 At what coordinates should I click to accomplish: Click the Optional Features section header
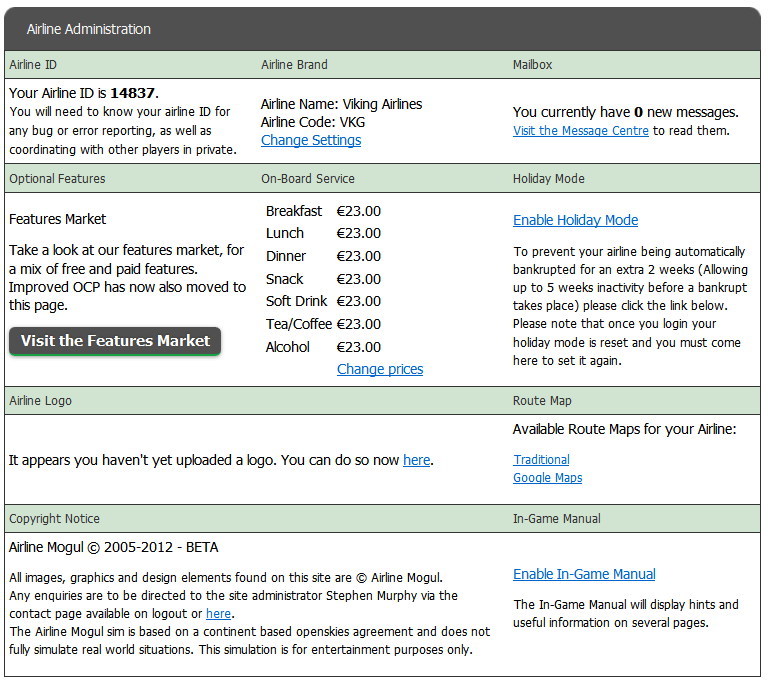(x=57, y=179)
